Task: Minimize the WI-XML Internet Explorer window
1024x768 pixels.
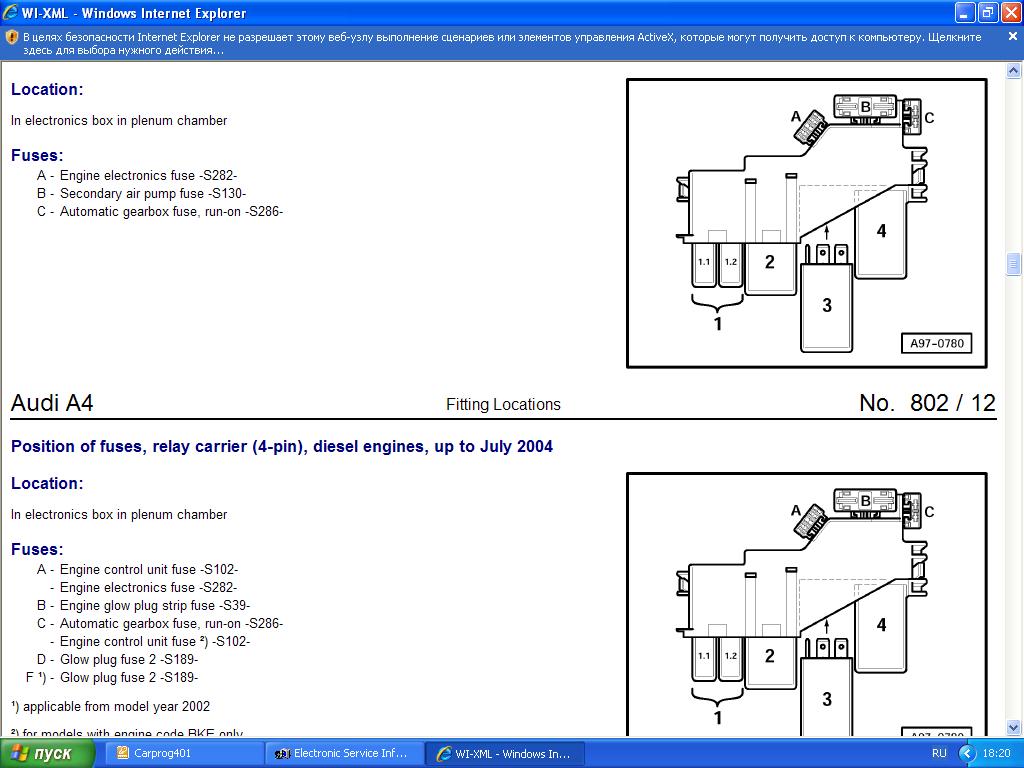Action: coord(965,12)
